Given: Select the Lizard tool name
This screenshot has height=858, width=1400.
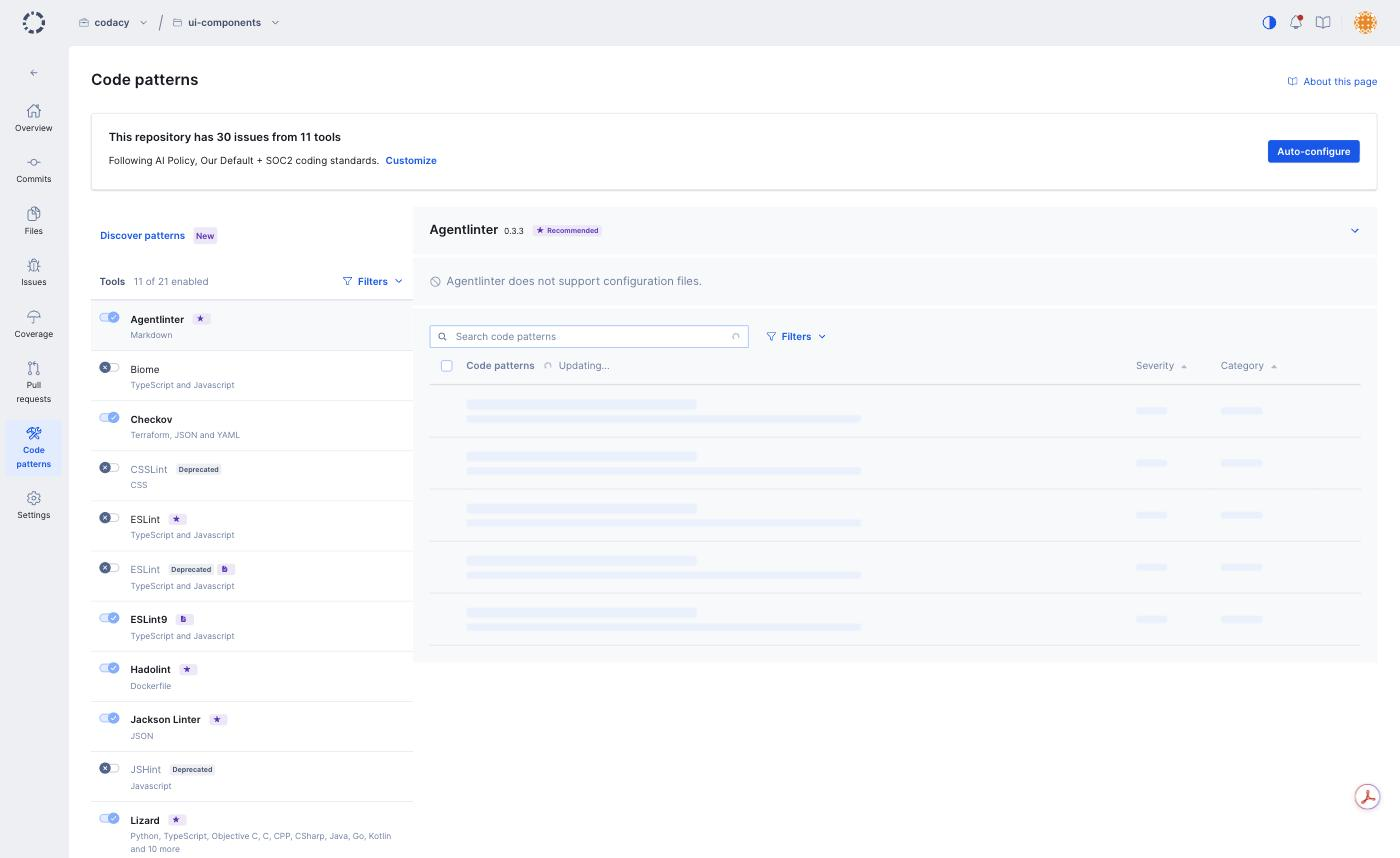Looking at the screenshot, I should tap(145, 820).
